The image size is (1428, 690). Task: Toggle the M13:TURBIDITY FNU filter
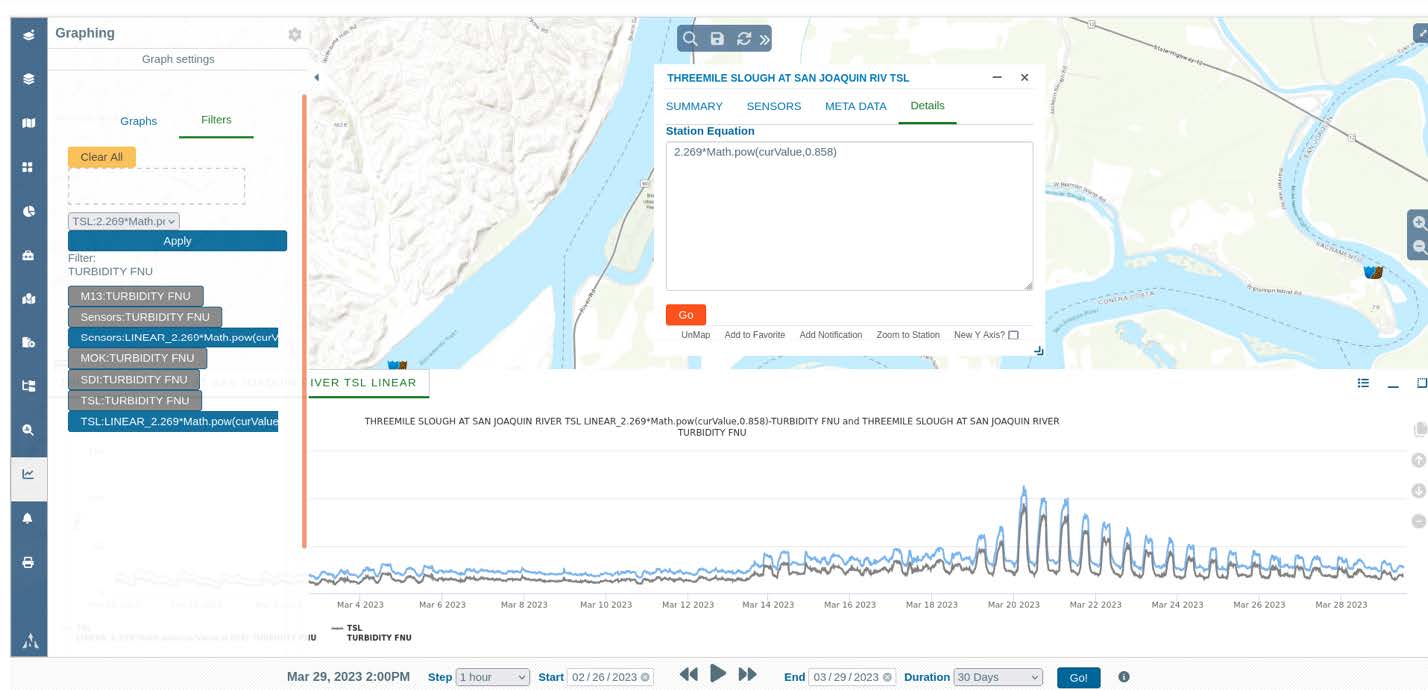click(136, 296)
